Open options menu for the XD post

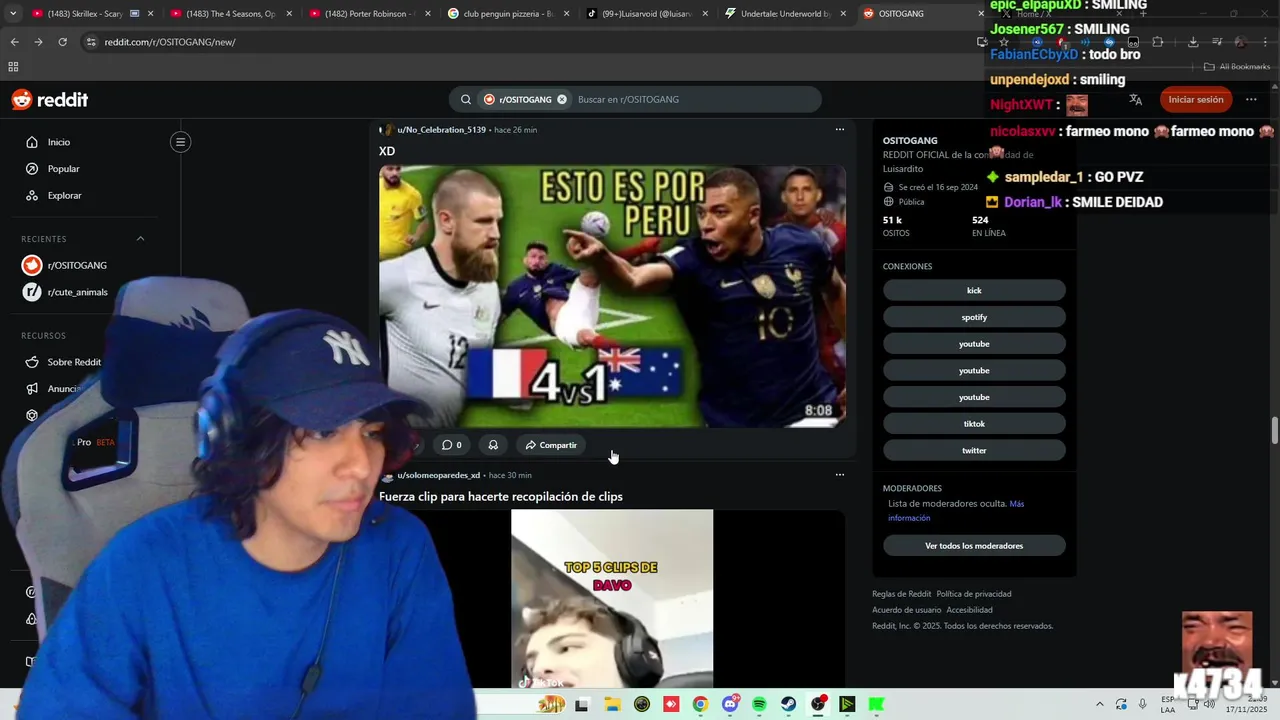840,129
